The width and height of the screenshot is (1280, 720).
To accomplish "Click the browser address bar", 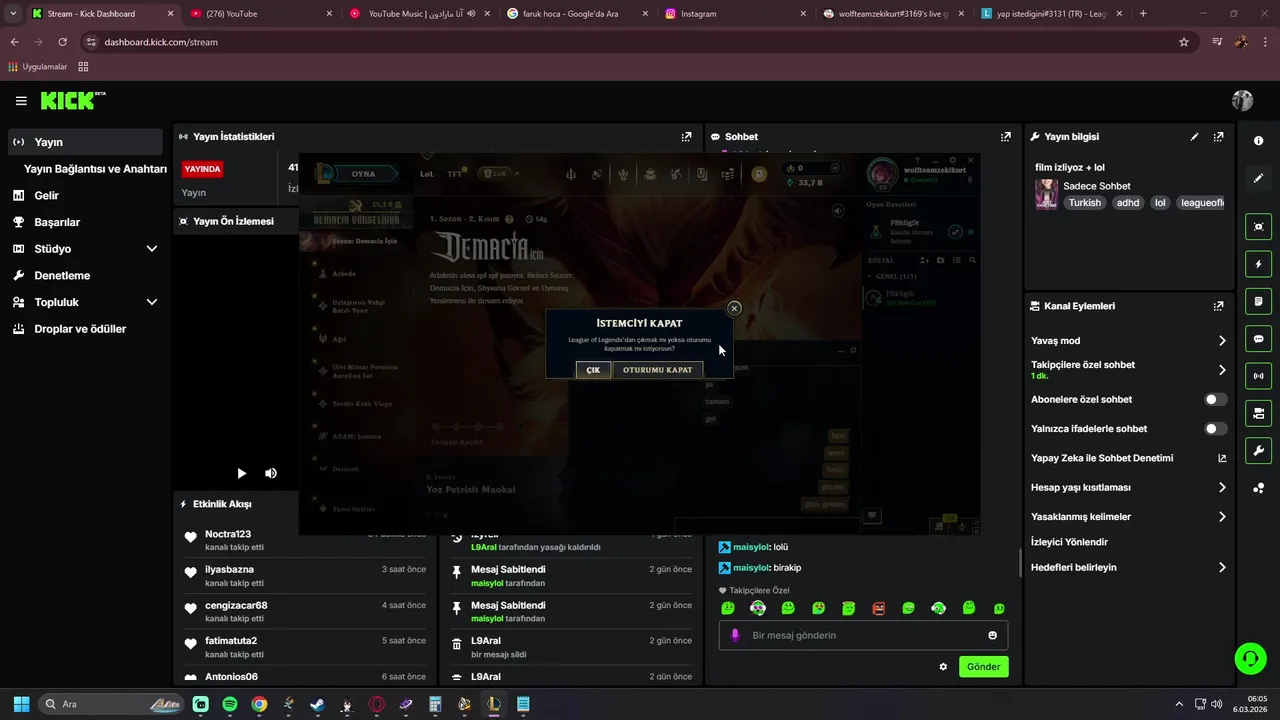I will (x=630, y=42).
